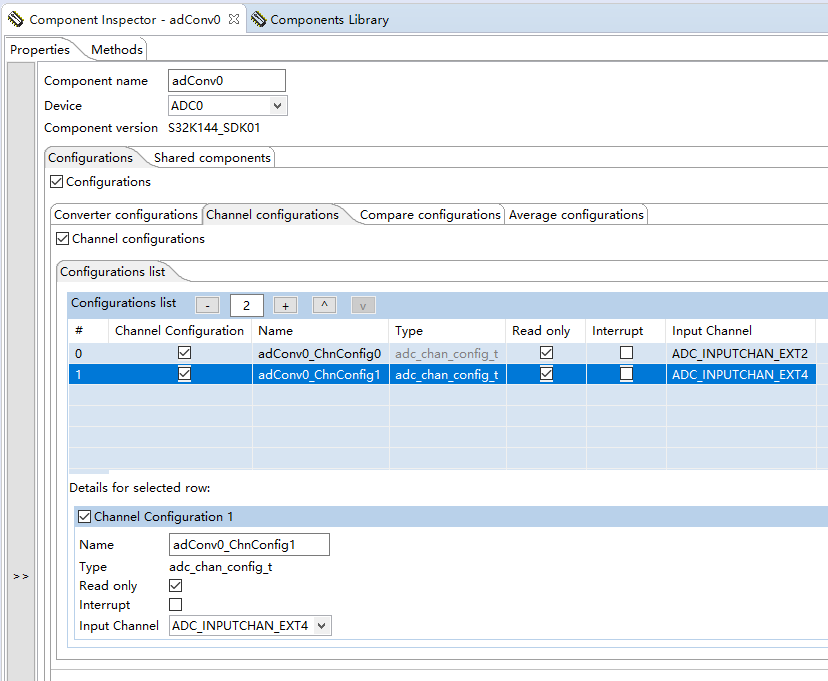The height and width of the screenshot is (681, 828).
Task: Click ADC_INPUTCHAN_EXT4 table cell in row 1
Action: pos(740,374)
